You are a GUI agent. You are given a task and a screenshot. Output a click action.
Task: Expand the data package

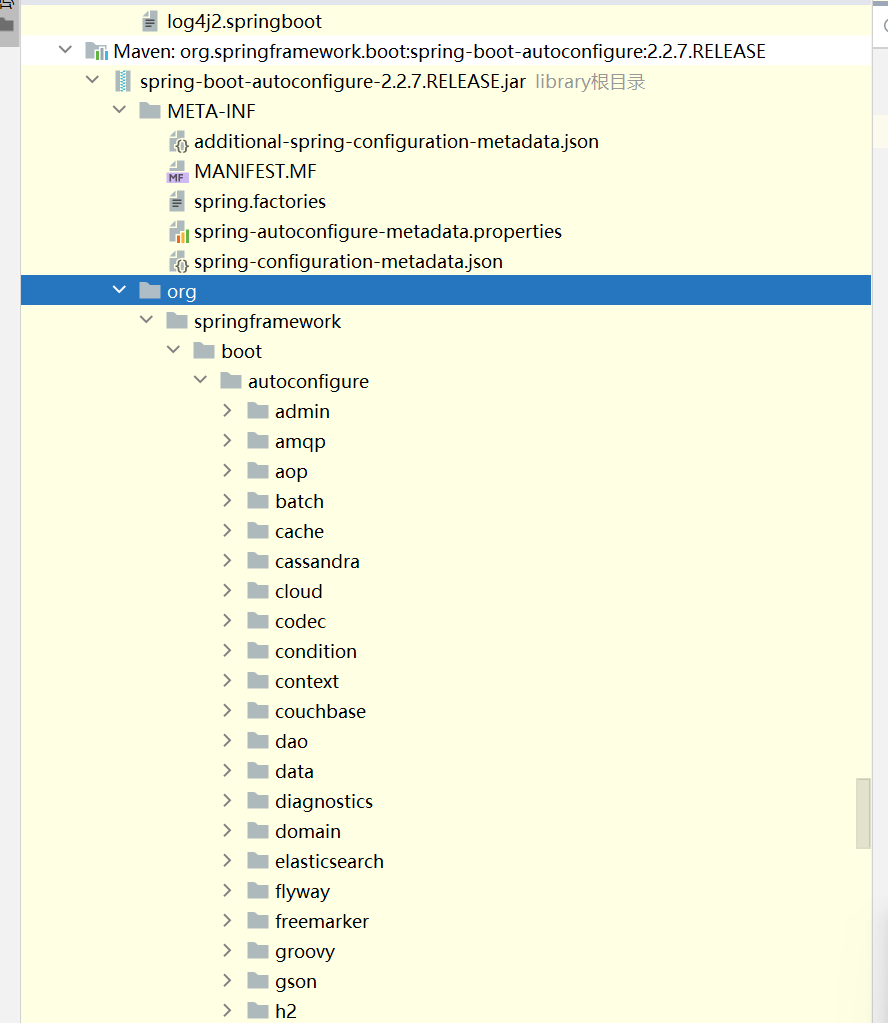[227, 771]
